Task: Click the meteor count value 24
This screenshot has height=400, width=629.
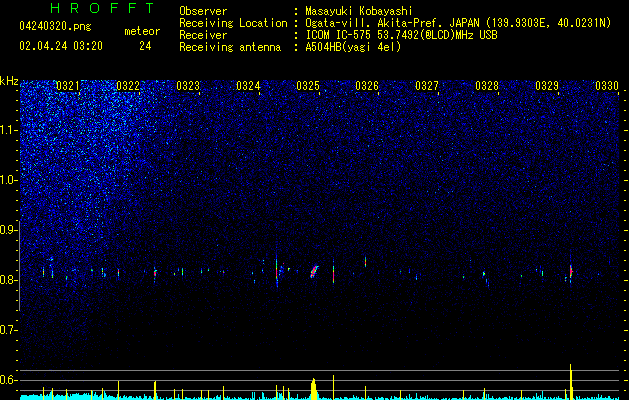Action: click(145, 46)
